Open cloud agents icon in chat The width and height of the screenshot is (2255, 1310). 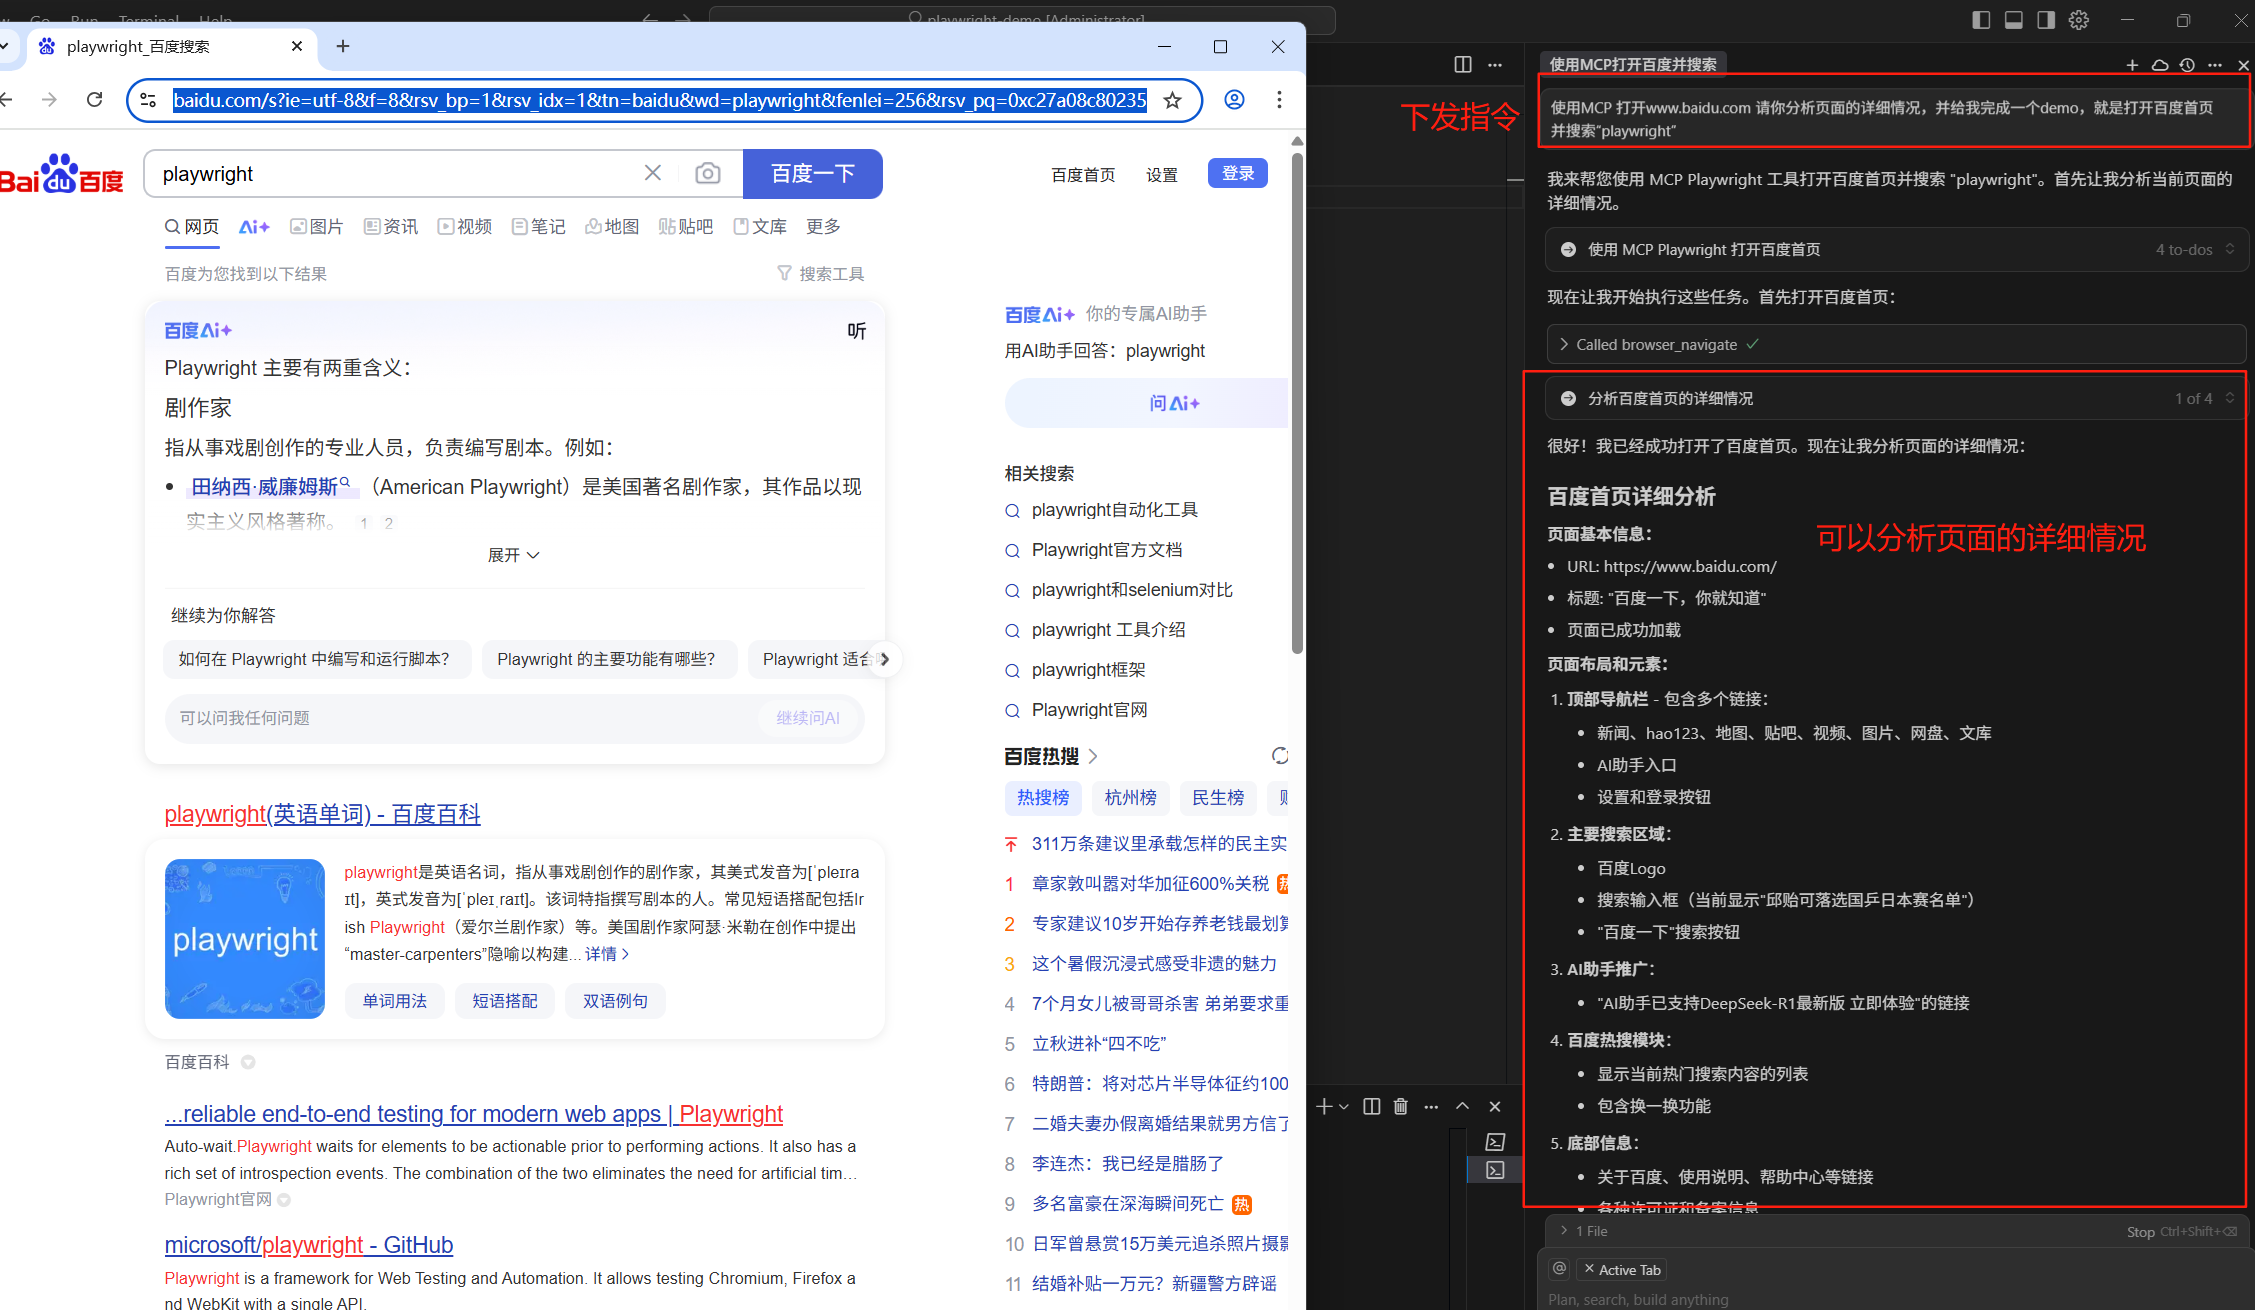click(x=2160, y=65)
